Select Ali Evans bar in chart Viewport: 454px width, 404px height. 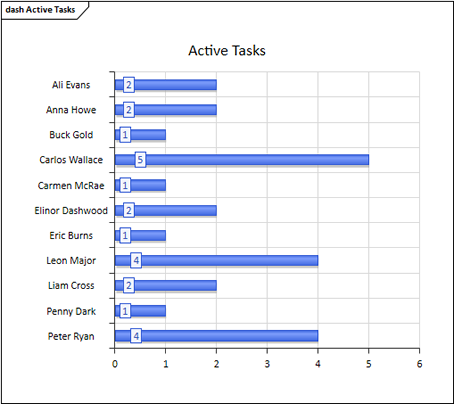click(x=166, y=85)
